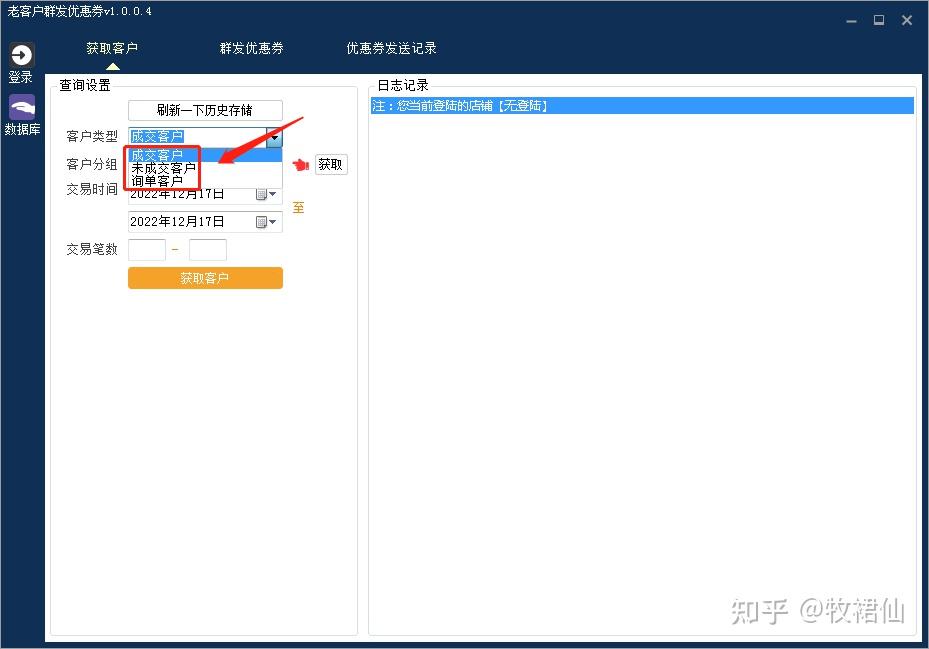The image size is (929, 649).
Task: Minimize the application window
Action: pos(851,21)
